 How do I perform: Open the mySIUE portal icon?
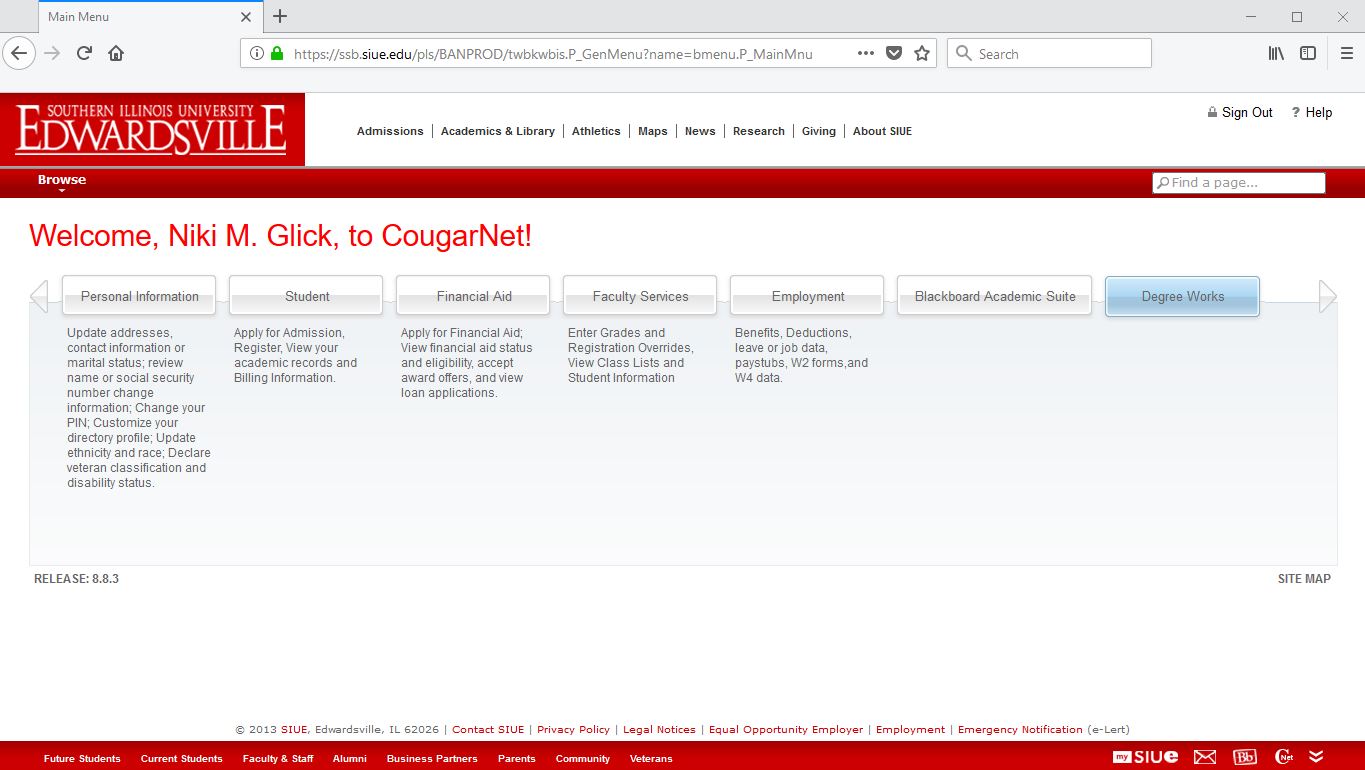1145,757
